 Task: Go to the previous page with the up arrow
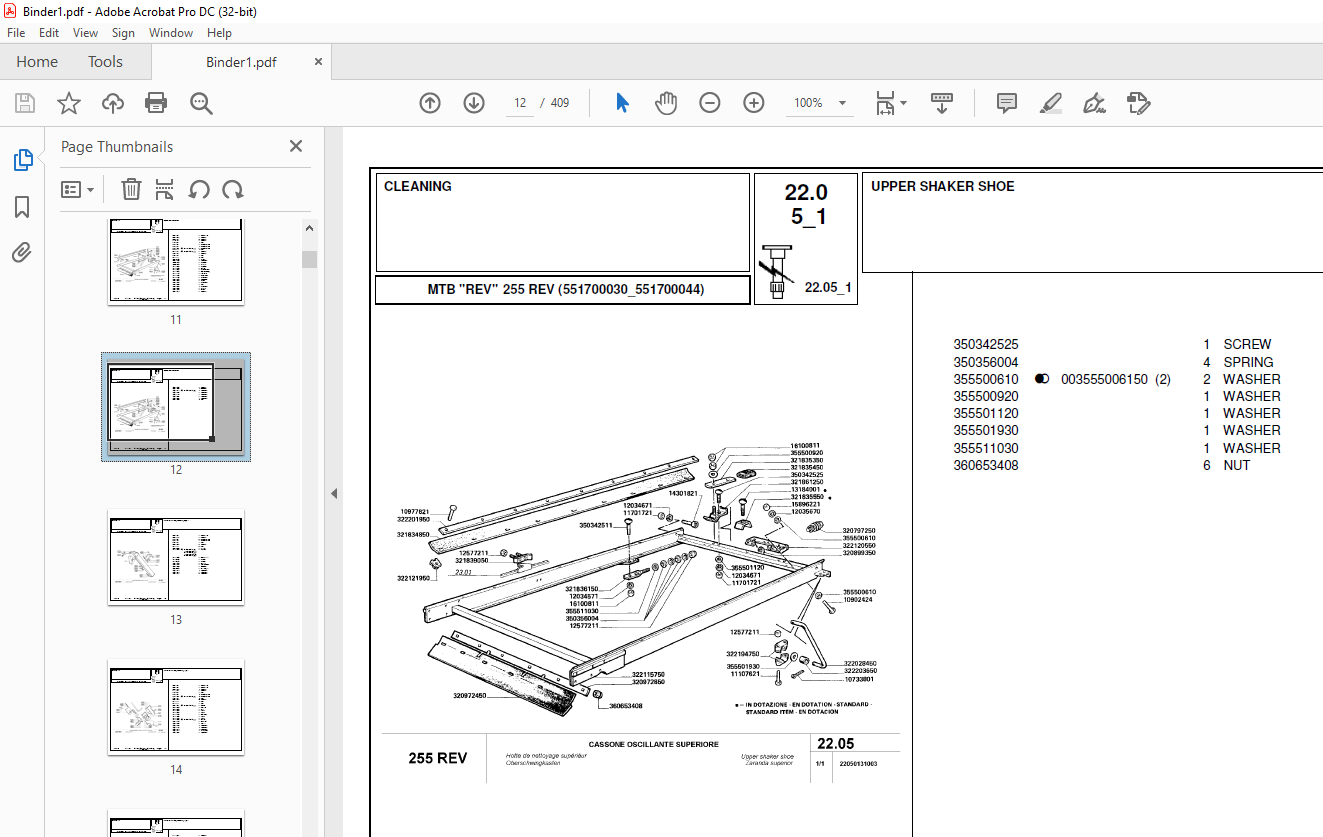click(430, 103)
